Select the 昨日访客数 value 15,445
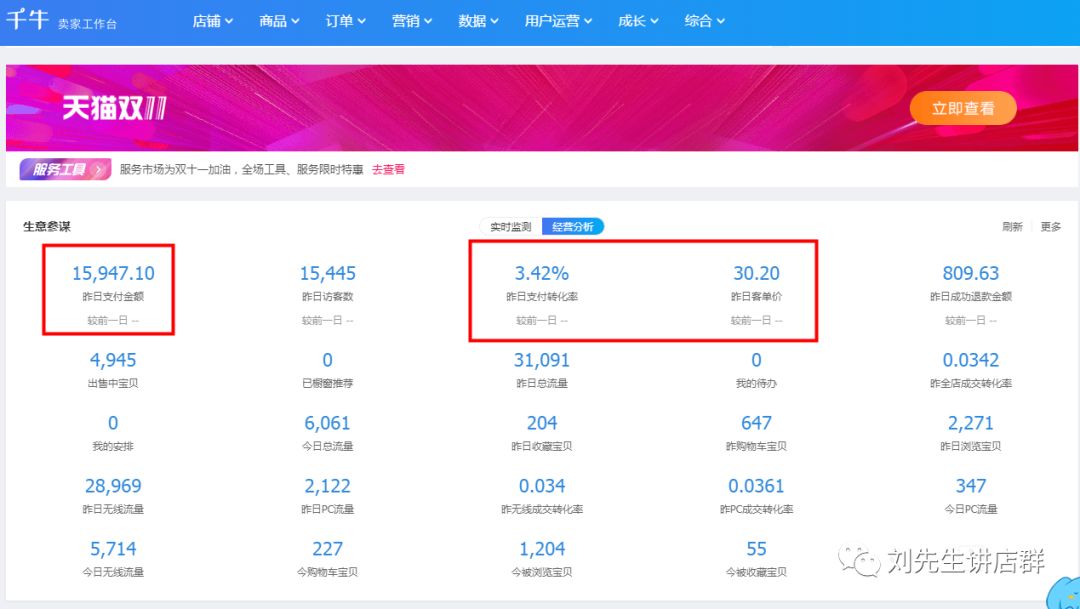Screen dimensions: 1080x609 [x=327, y=273]
